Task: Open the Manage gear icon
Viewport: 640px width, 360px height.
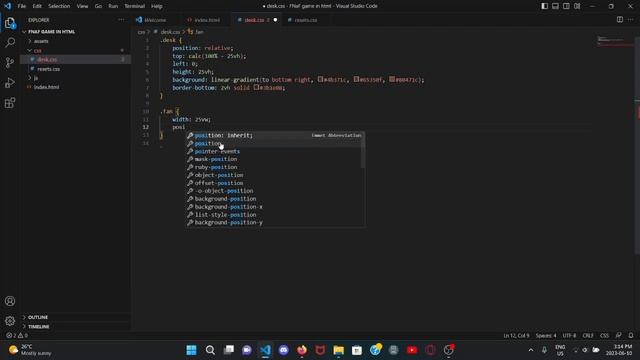Action: click(10, 321)
